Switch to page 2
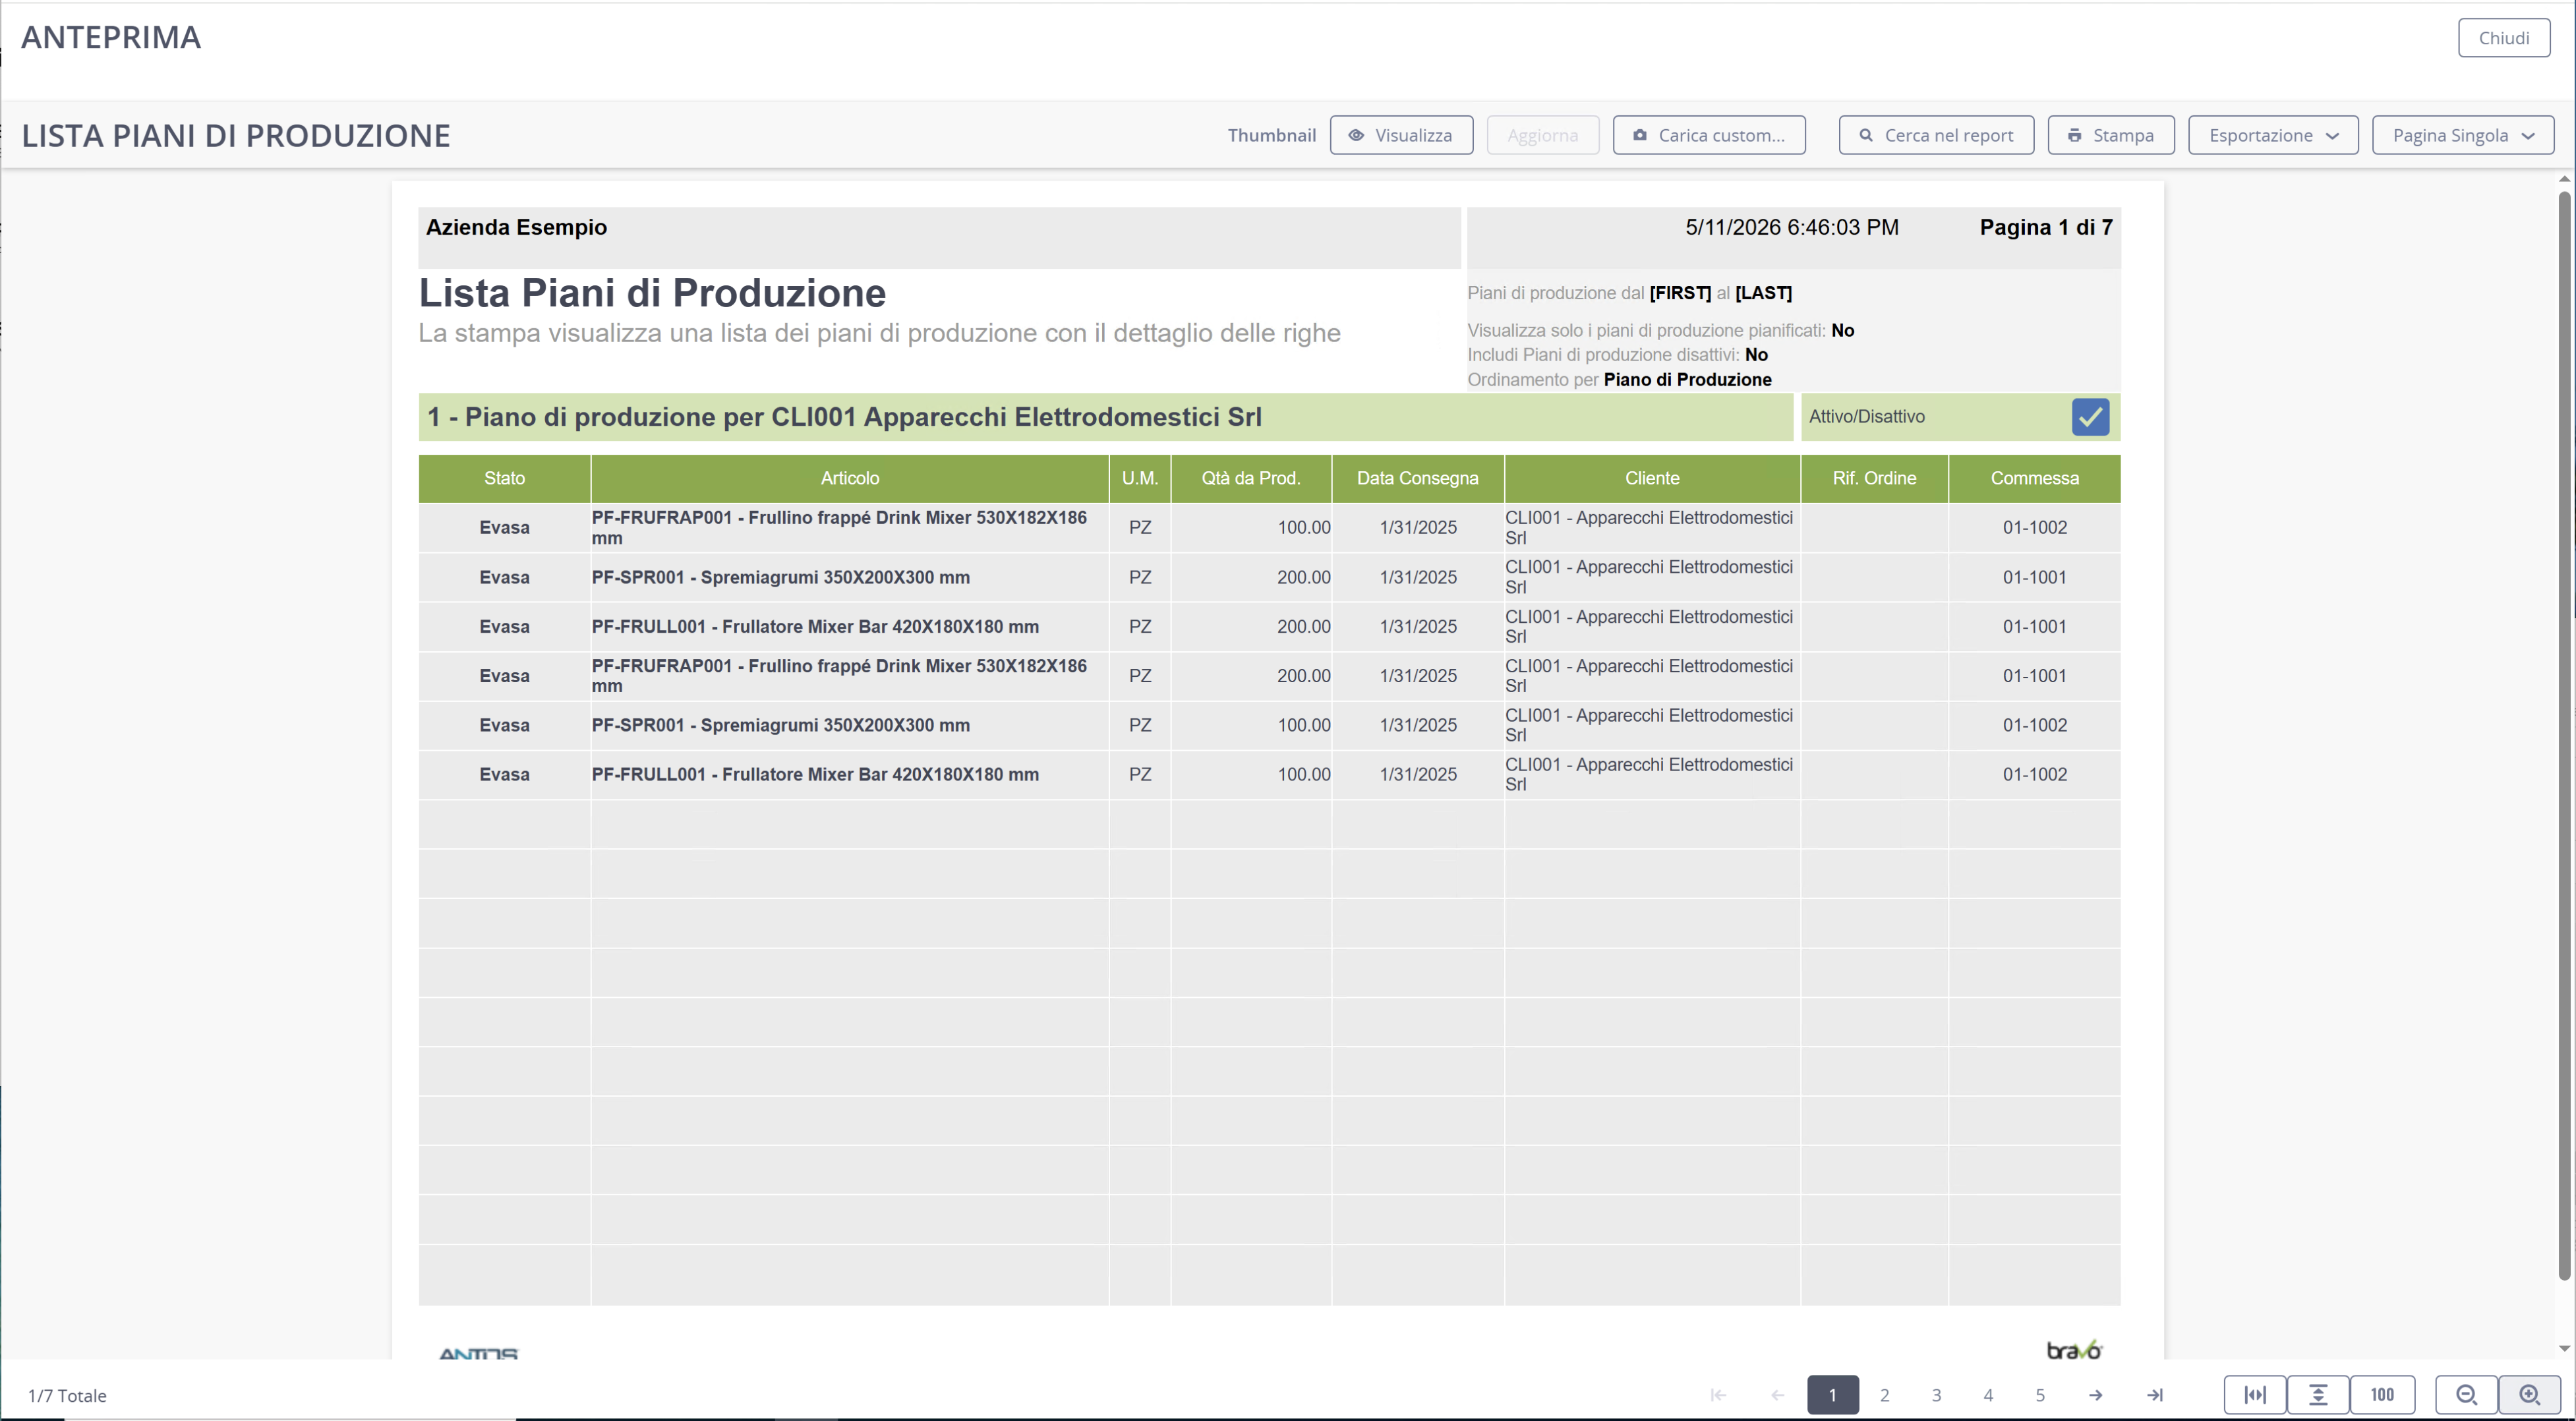2576x1421 pixels. [x=1884, y=1394]
